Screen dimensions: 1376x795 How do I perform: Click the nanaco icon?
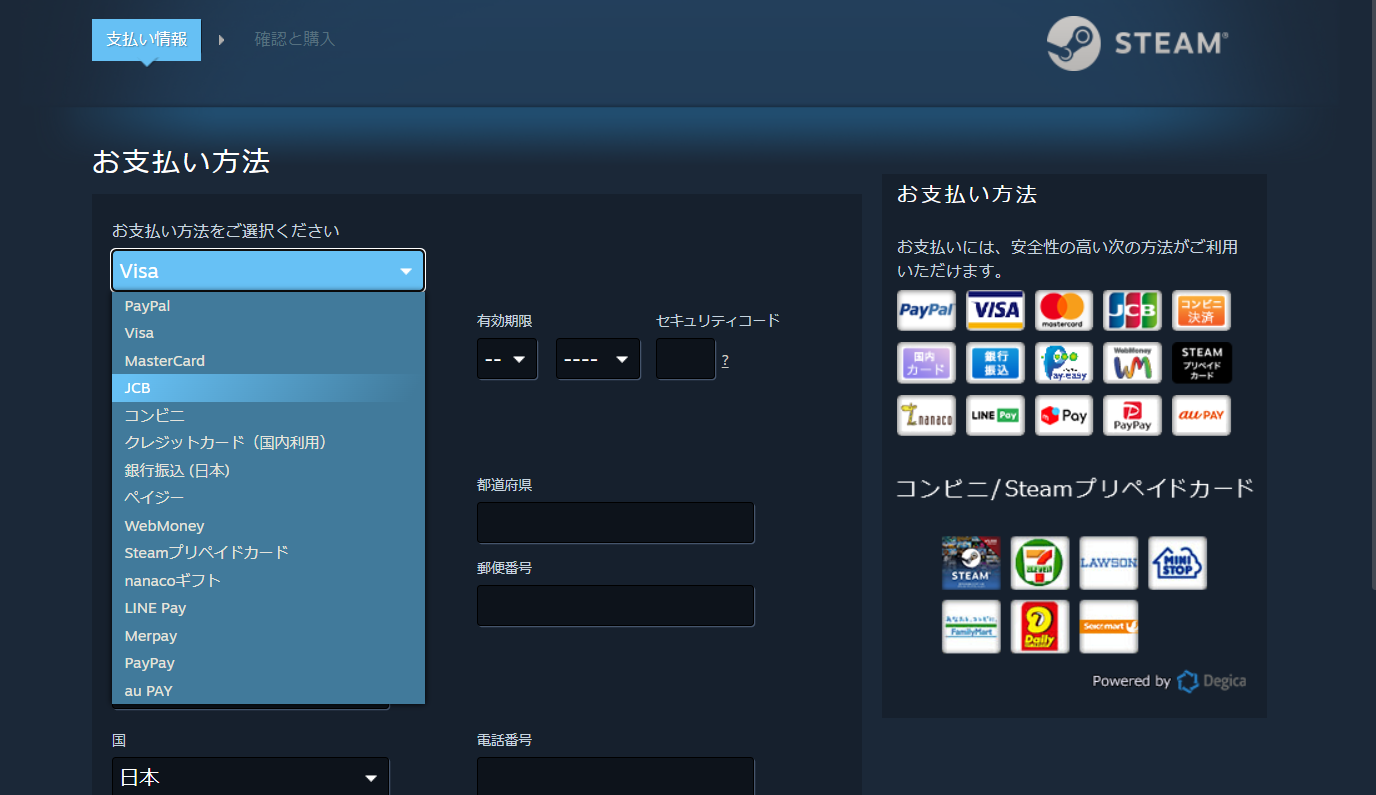[x=925, y=415]
